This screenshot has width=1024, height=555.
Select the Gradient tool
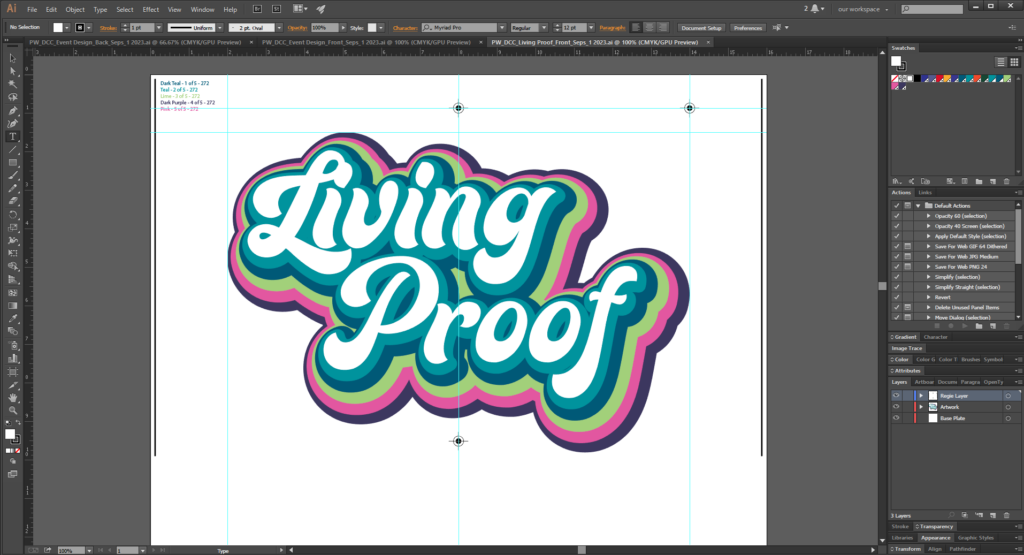coord(12,306)
